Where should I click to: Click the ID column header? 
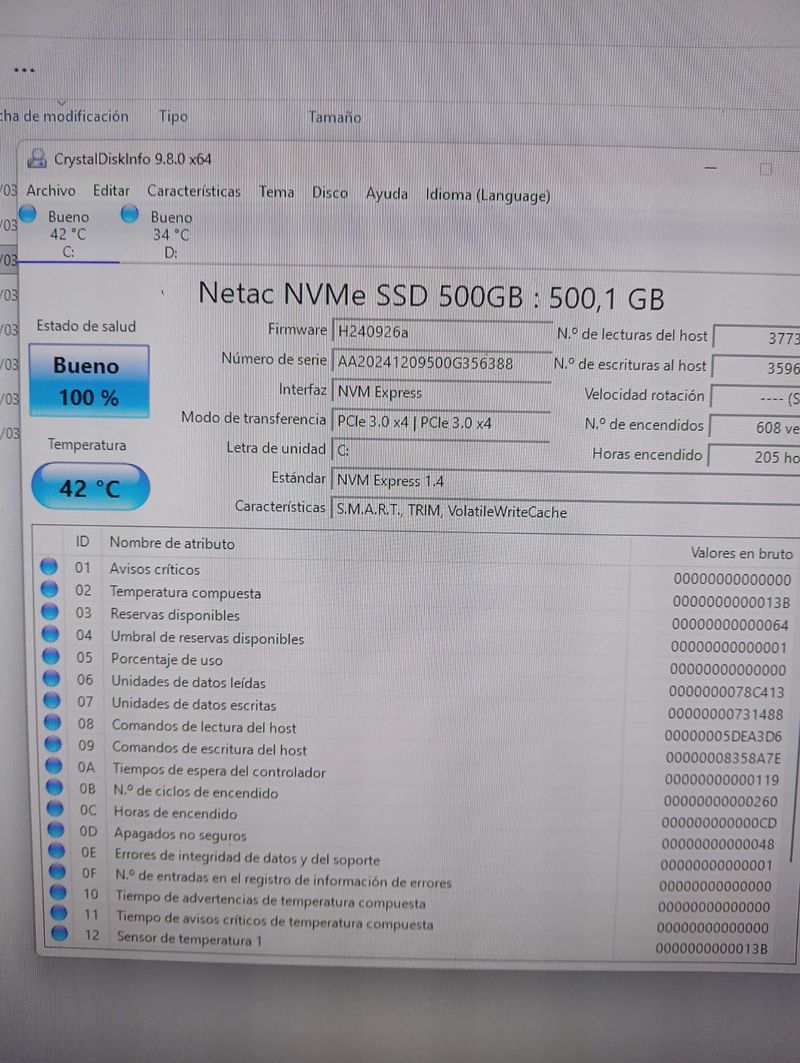pyautogui.click(x=82, y=542)
